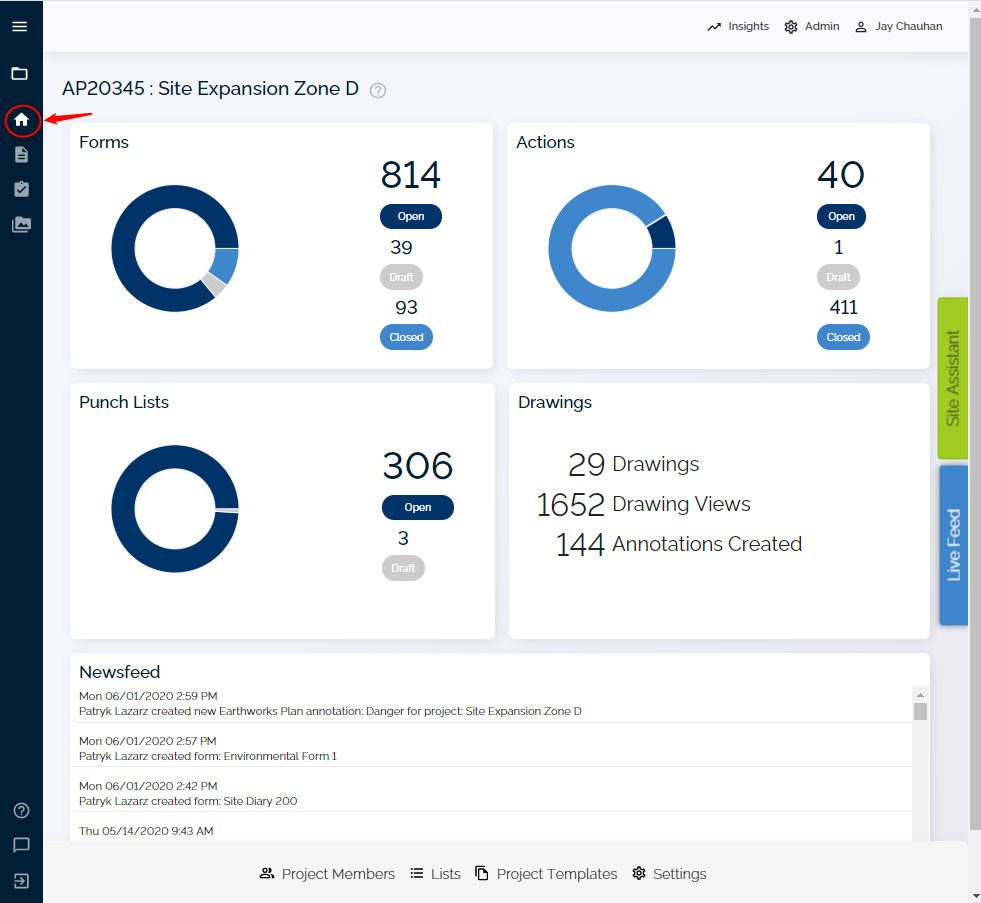The width and height of the screenshot is (981, 903).
Task: Open the forms document icon in sidebar
Action: [21, 155]
